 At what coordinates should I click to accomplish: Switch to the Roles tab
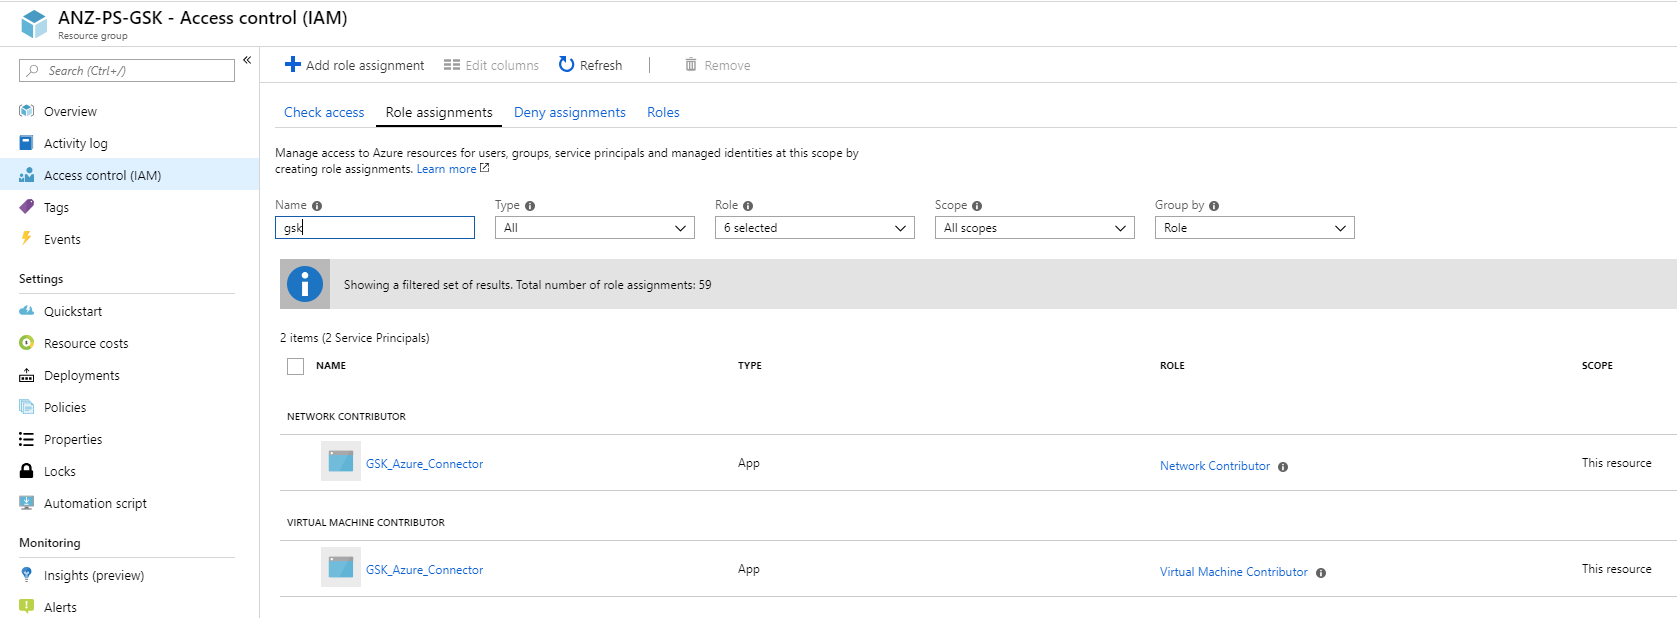click(663, 112)
